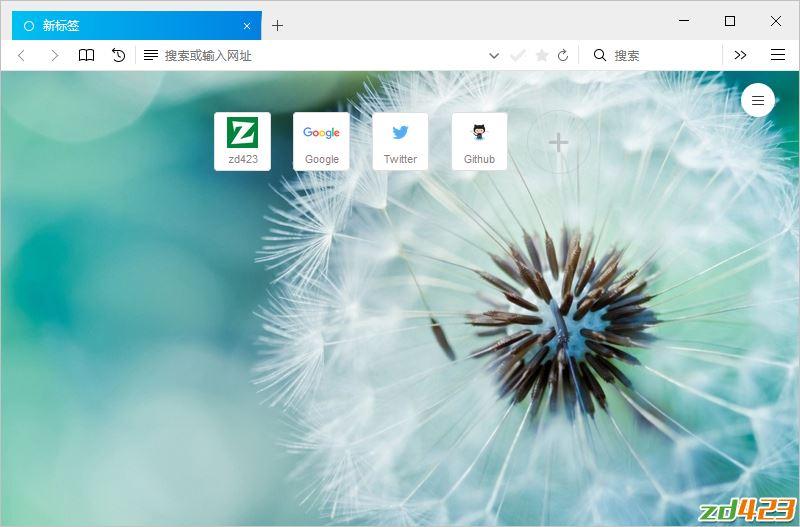Viewport: 800px width, 527px height.
Task: Reload page with the refresh icon
Action: coord(563,55)
